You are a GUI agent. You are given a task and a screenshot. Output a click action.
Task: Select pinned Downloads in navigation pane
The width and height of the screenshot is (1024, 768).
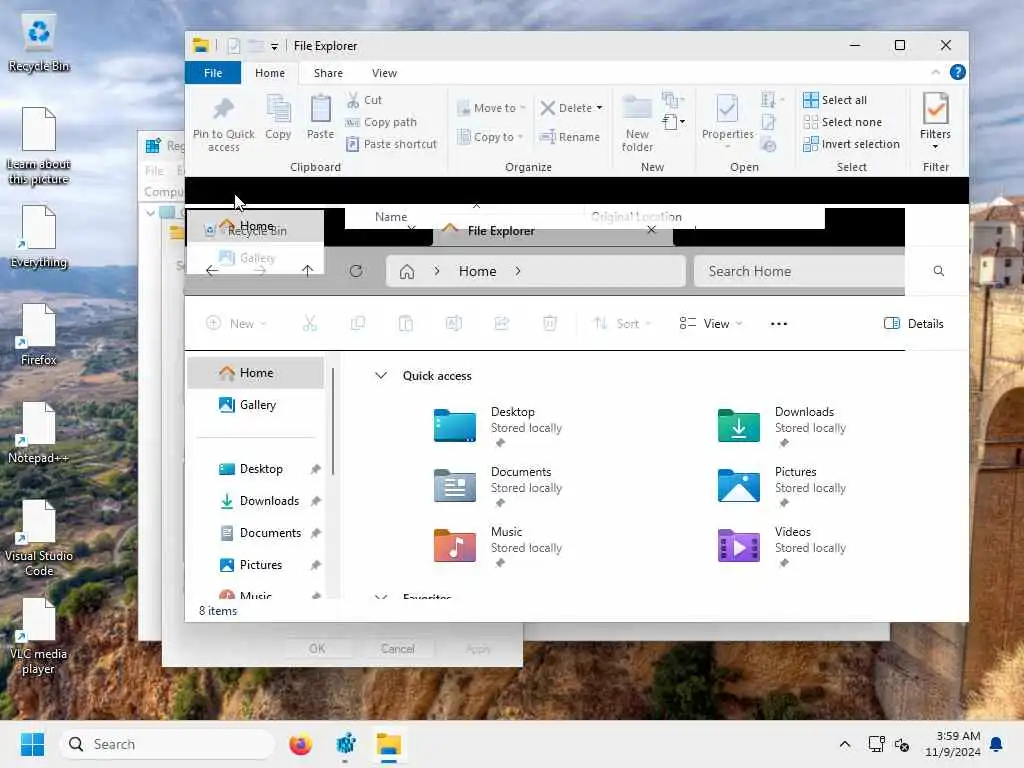255,501
